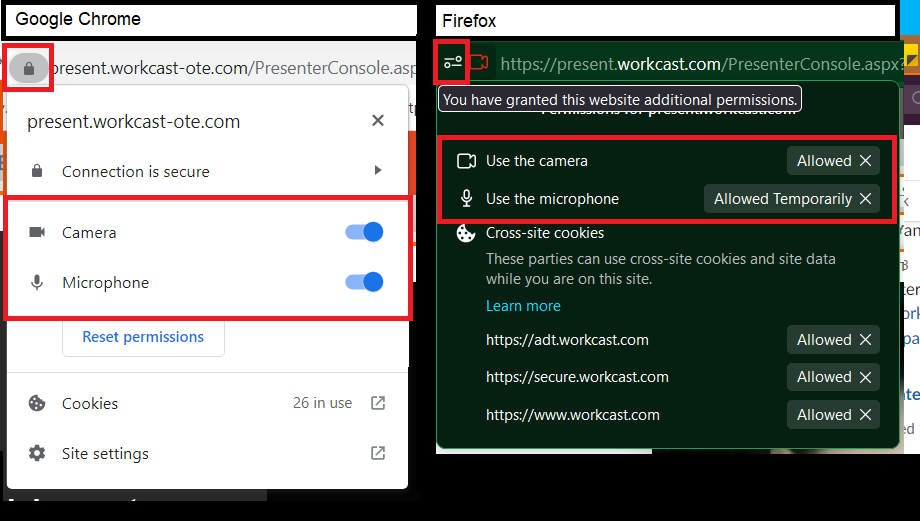Screen dimensions: 920x521
Task: Click the Cross-site cookies cookie icon
Action: click(466, 233)
